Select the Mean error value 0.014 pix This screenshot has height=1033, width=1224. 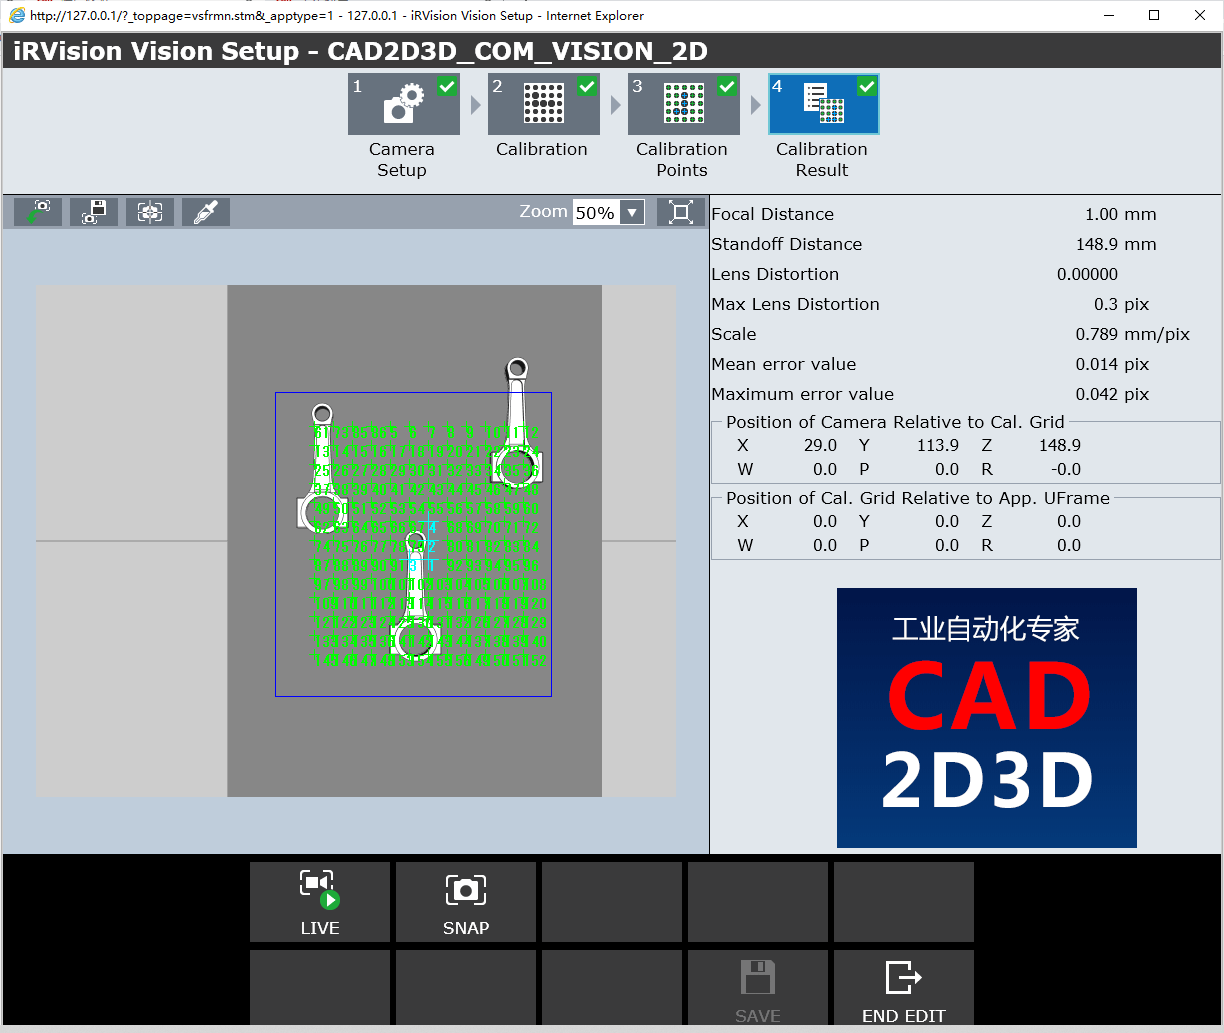[x=1112, y=364]
